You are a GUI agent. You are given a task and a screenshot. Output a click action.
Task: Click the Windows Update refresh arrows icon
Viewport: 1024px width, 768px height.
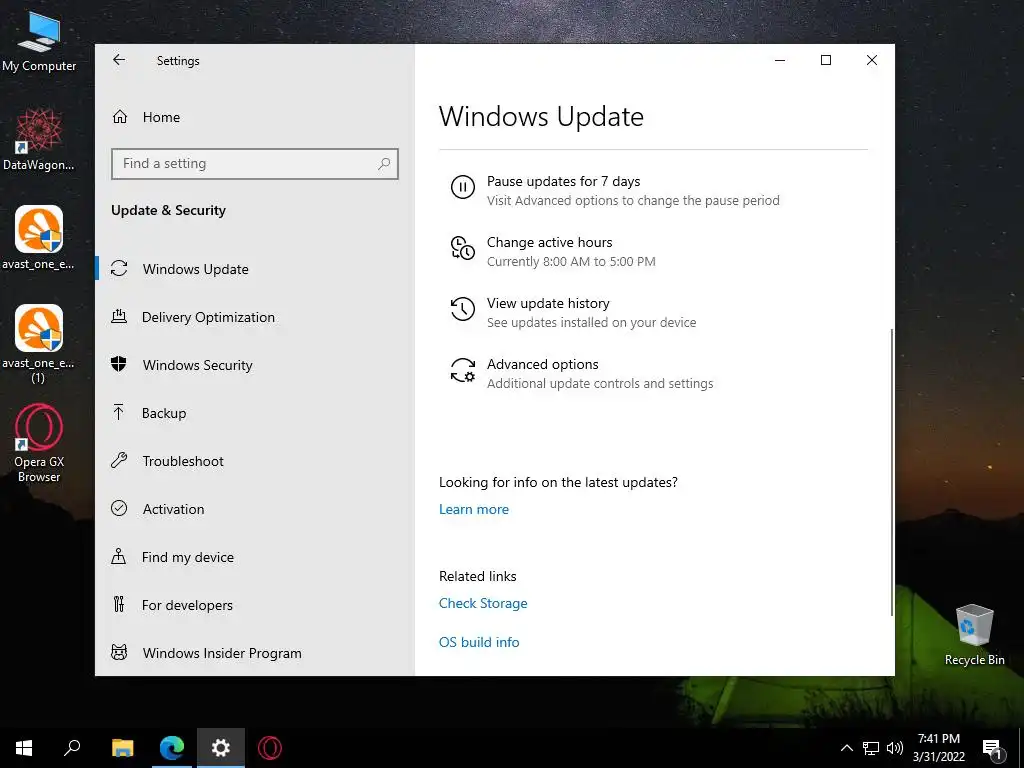coord(119,268)
